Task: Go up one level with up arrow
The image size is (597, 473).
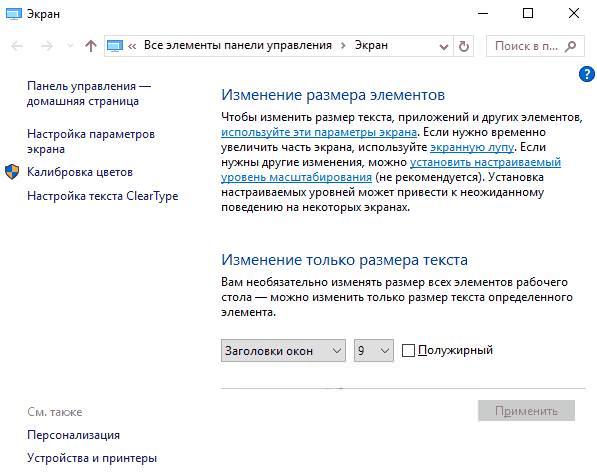Action: point(91,46)
